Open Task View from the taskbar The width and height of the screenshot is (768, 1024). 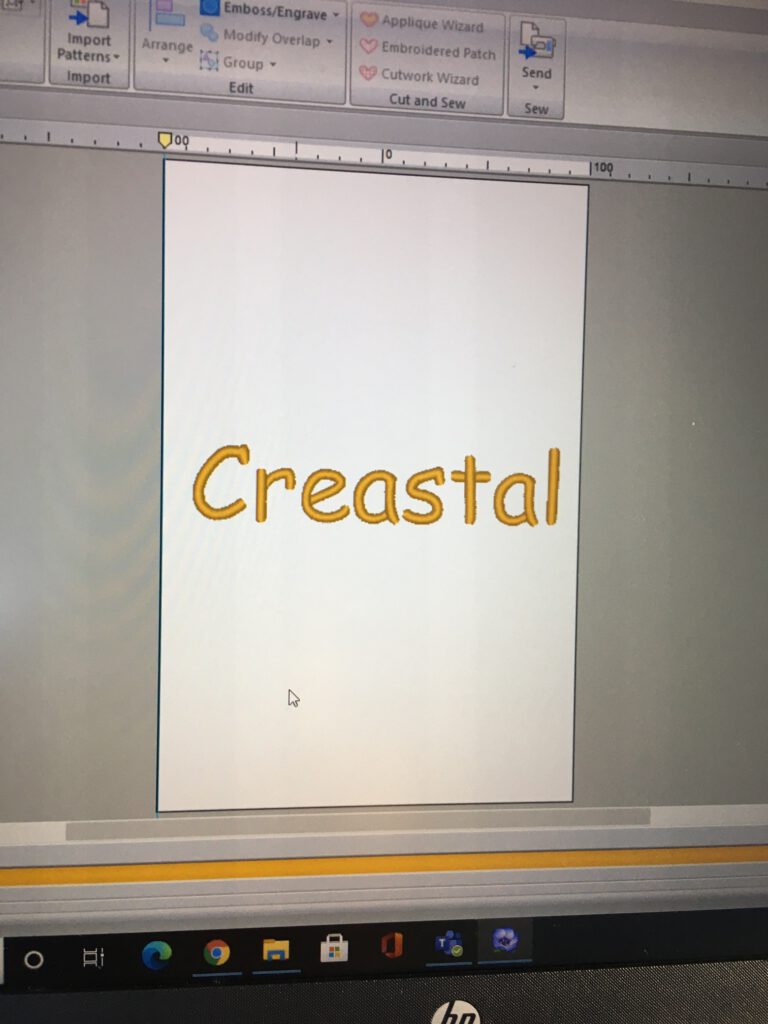tap(93, 958)
